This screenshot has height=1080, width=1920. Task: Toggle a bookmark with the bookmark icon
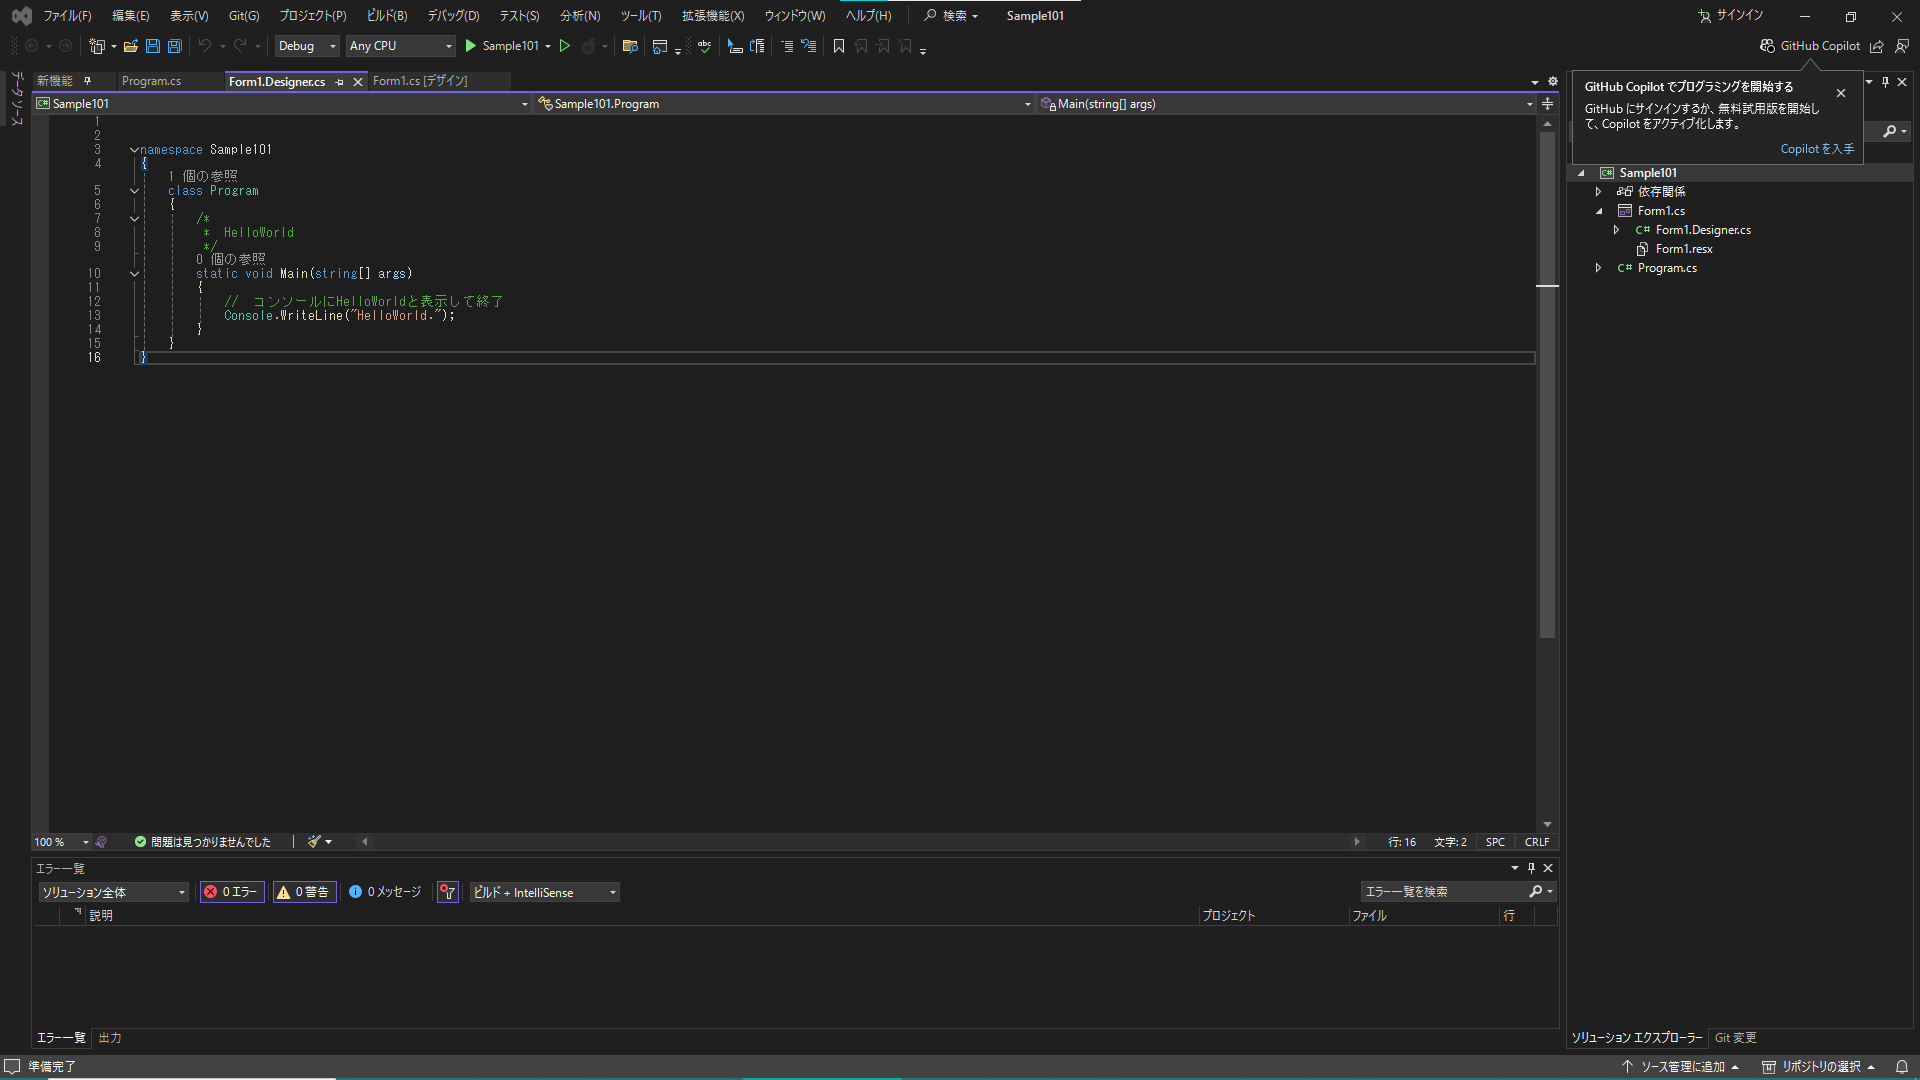[839, 46]
